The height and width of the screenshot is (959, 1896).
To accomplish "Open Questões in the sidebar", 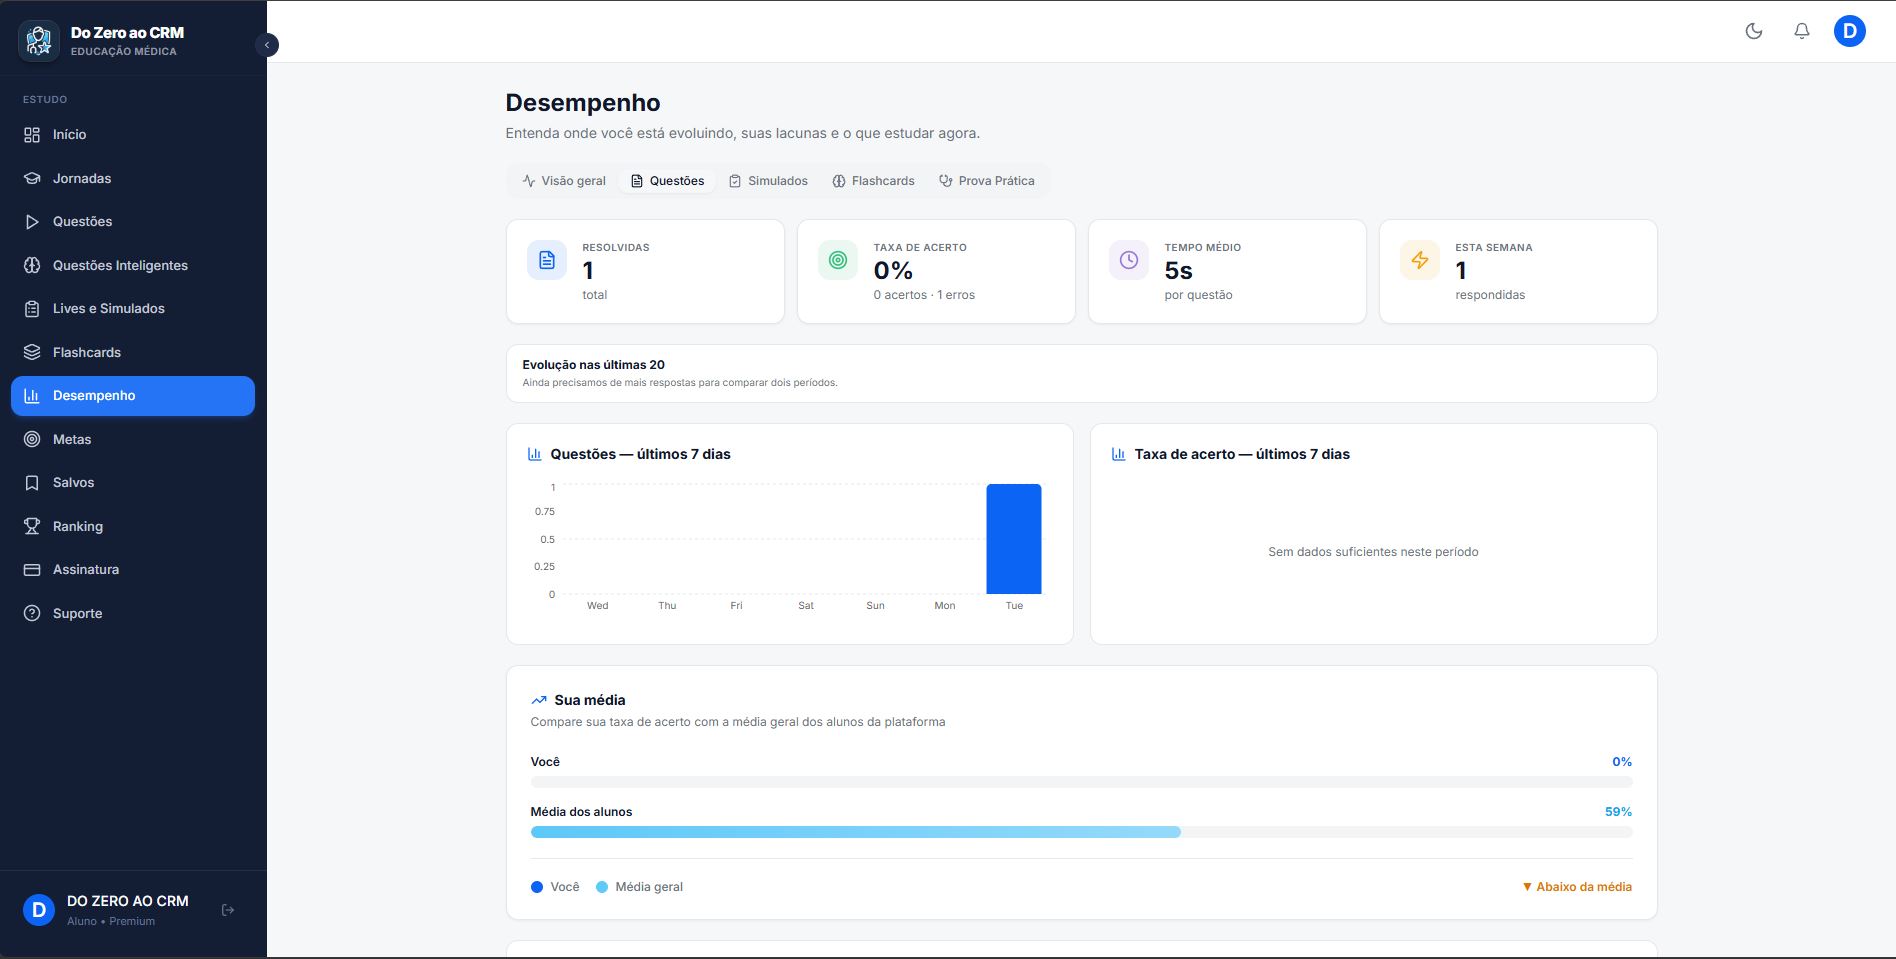I will (x=133, y=222).
